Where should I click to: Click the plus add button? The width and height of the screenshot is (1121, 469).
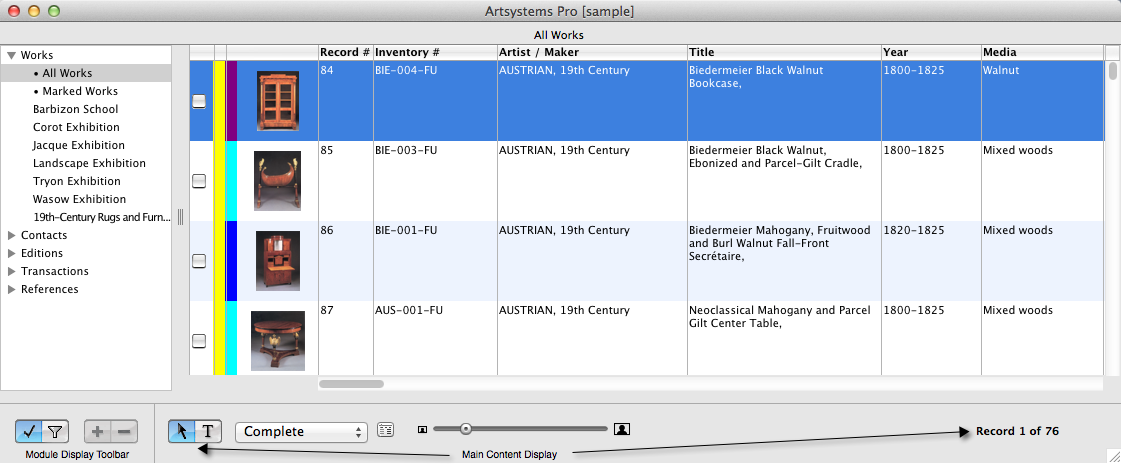pyautogui.click(x=97, y=432)
